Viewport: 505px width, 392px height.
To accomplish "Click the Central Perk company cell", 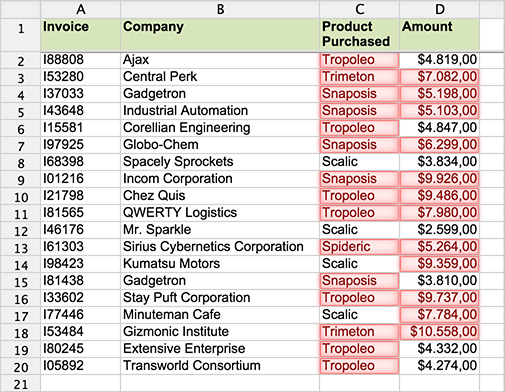I will (220, 77).
